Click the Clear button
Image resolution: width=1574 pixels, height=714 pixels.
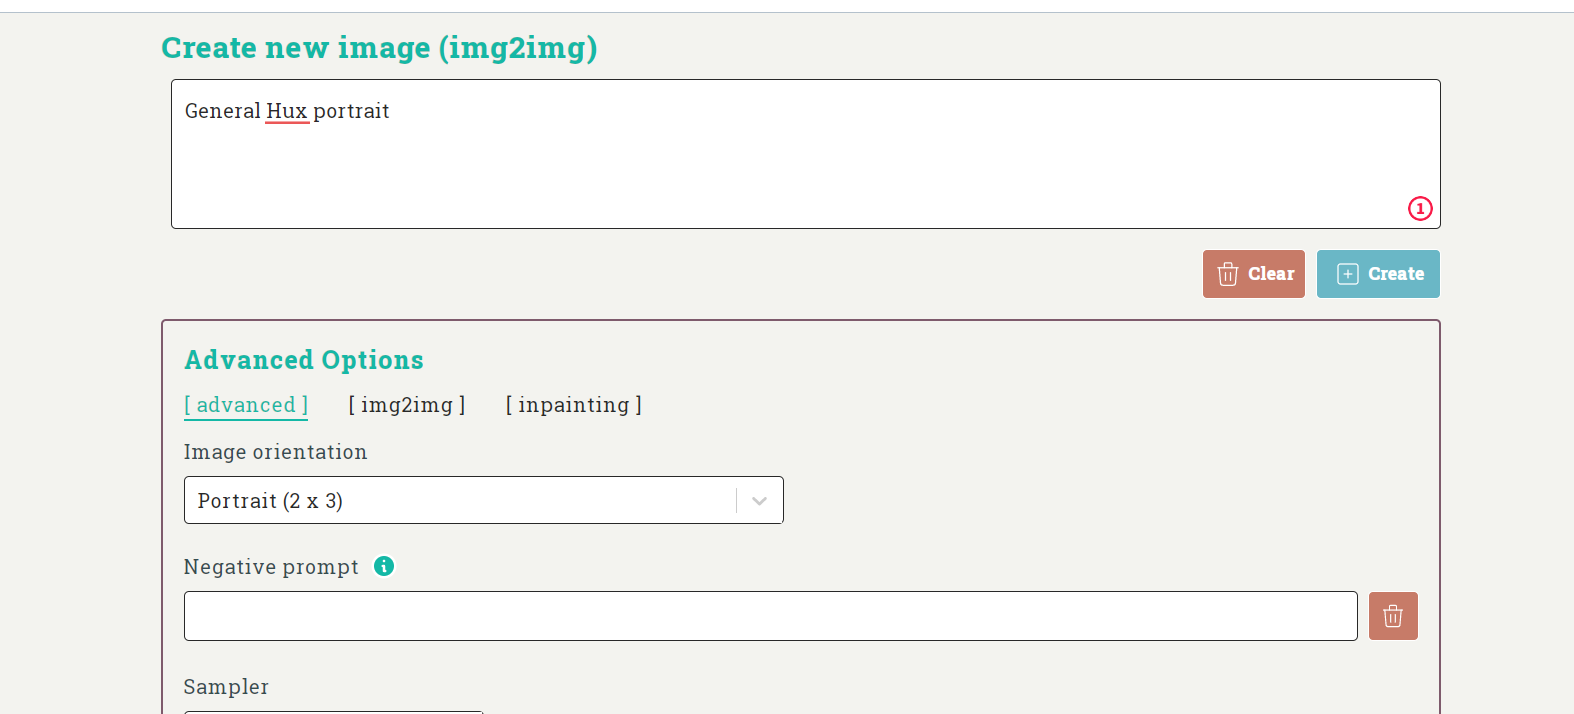pos(1254,274)
